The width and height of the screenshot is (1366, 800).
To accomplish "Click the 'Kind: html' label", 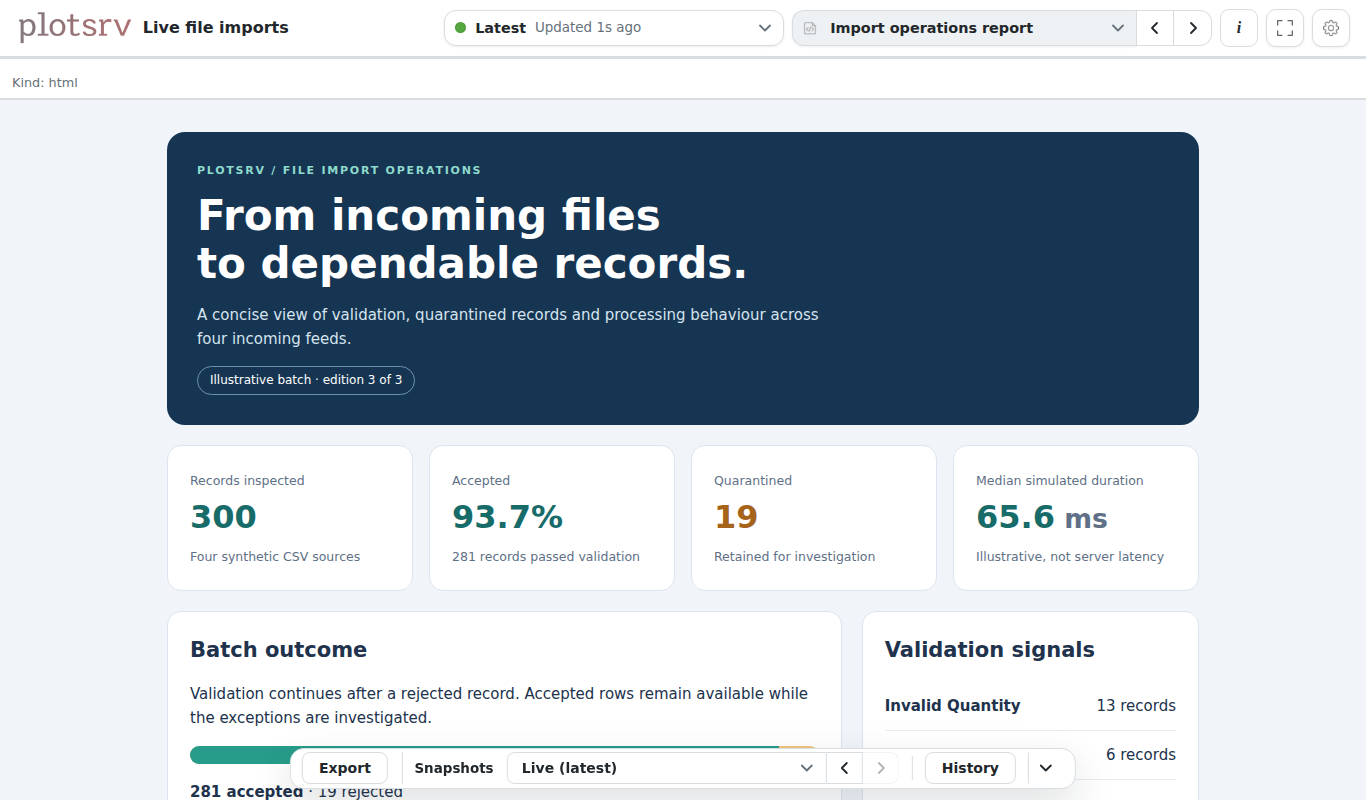I will [45, 83].
